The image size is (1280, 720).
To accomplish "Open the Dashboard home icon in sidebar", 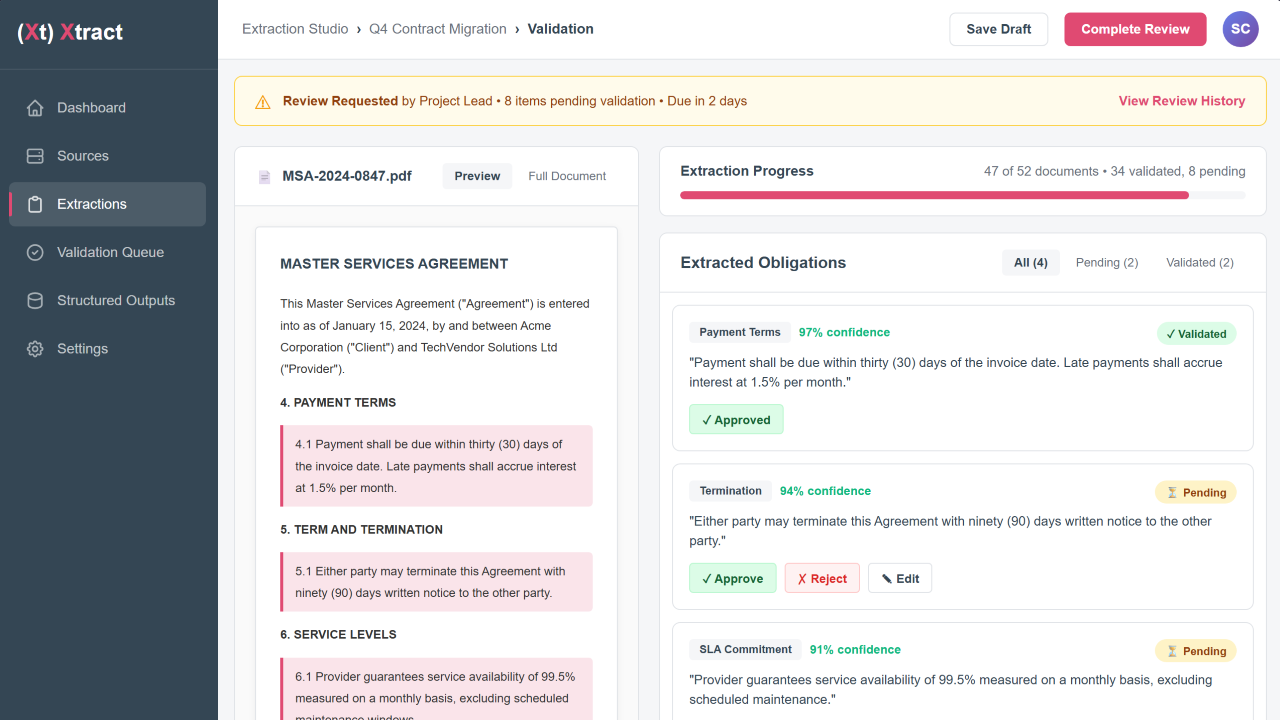I will click(x=35, y=108).
